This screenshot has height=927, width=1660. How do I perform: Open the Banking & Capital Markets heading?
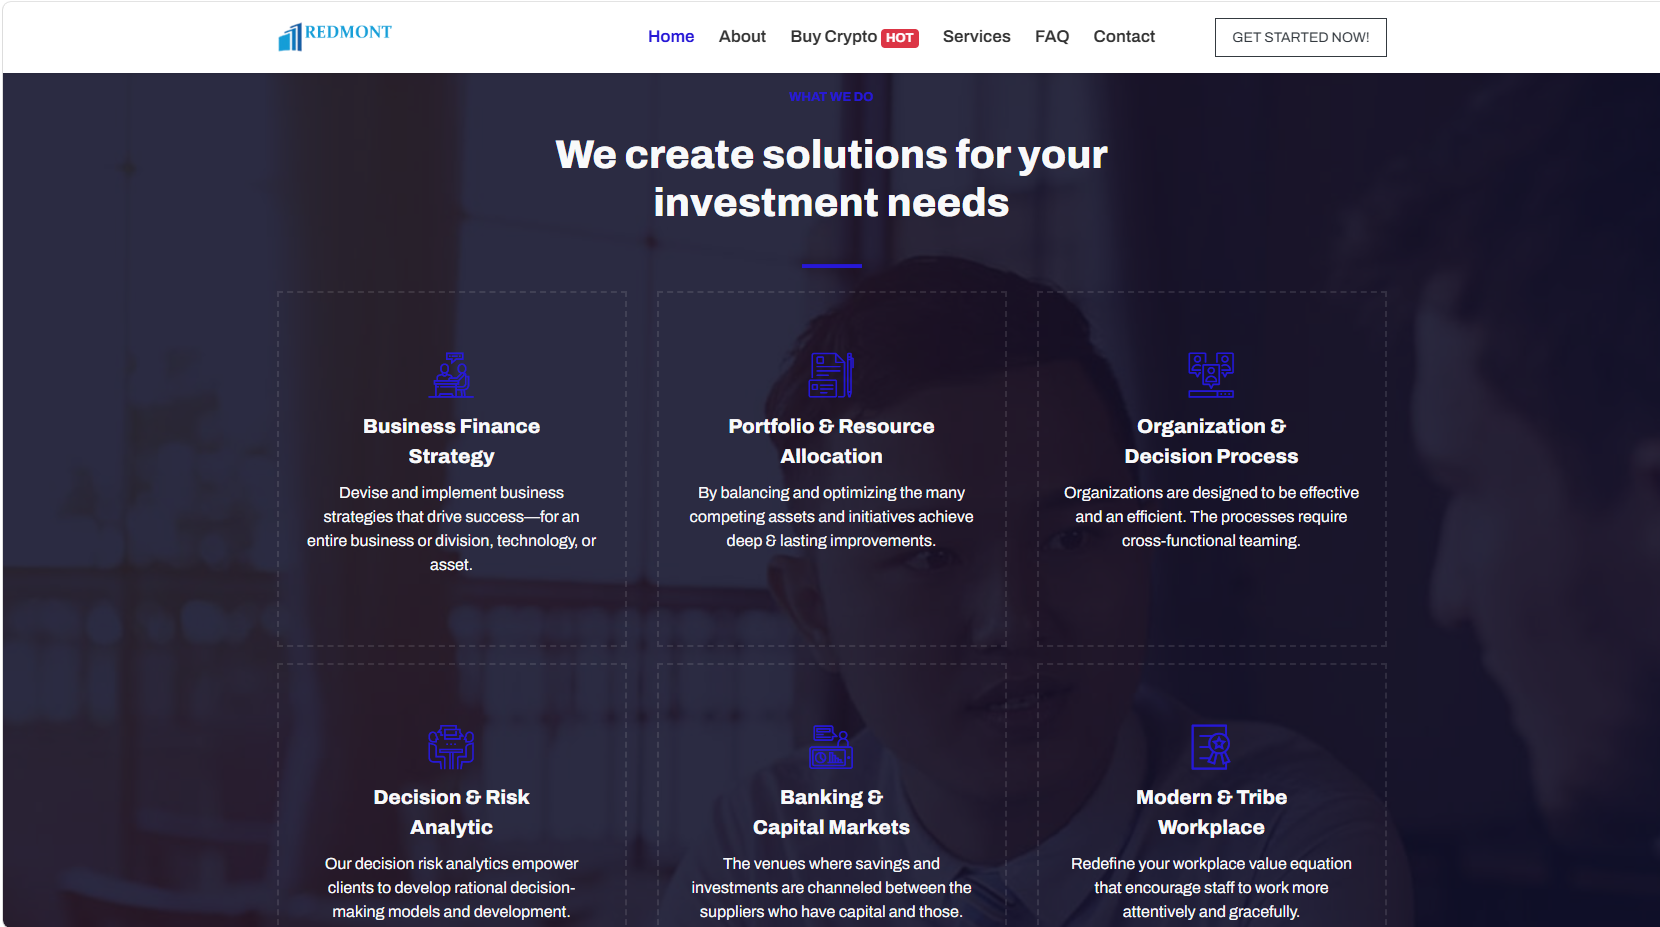point(832,812)
